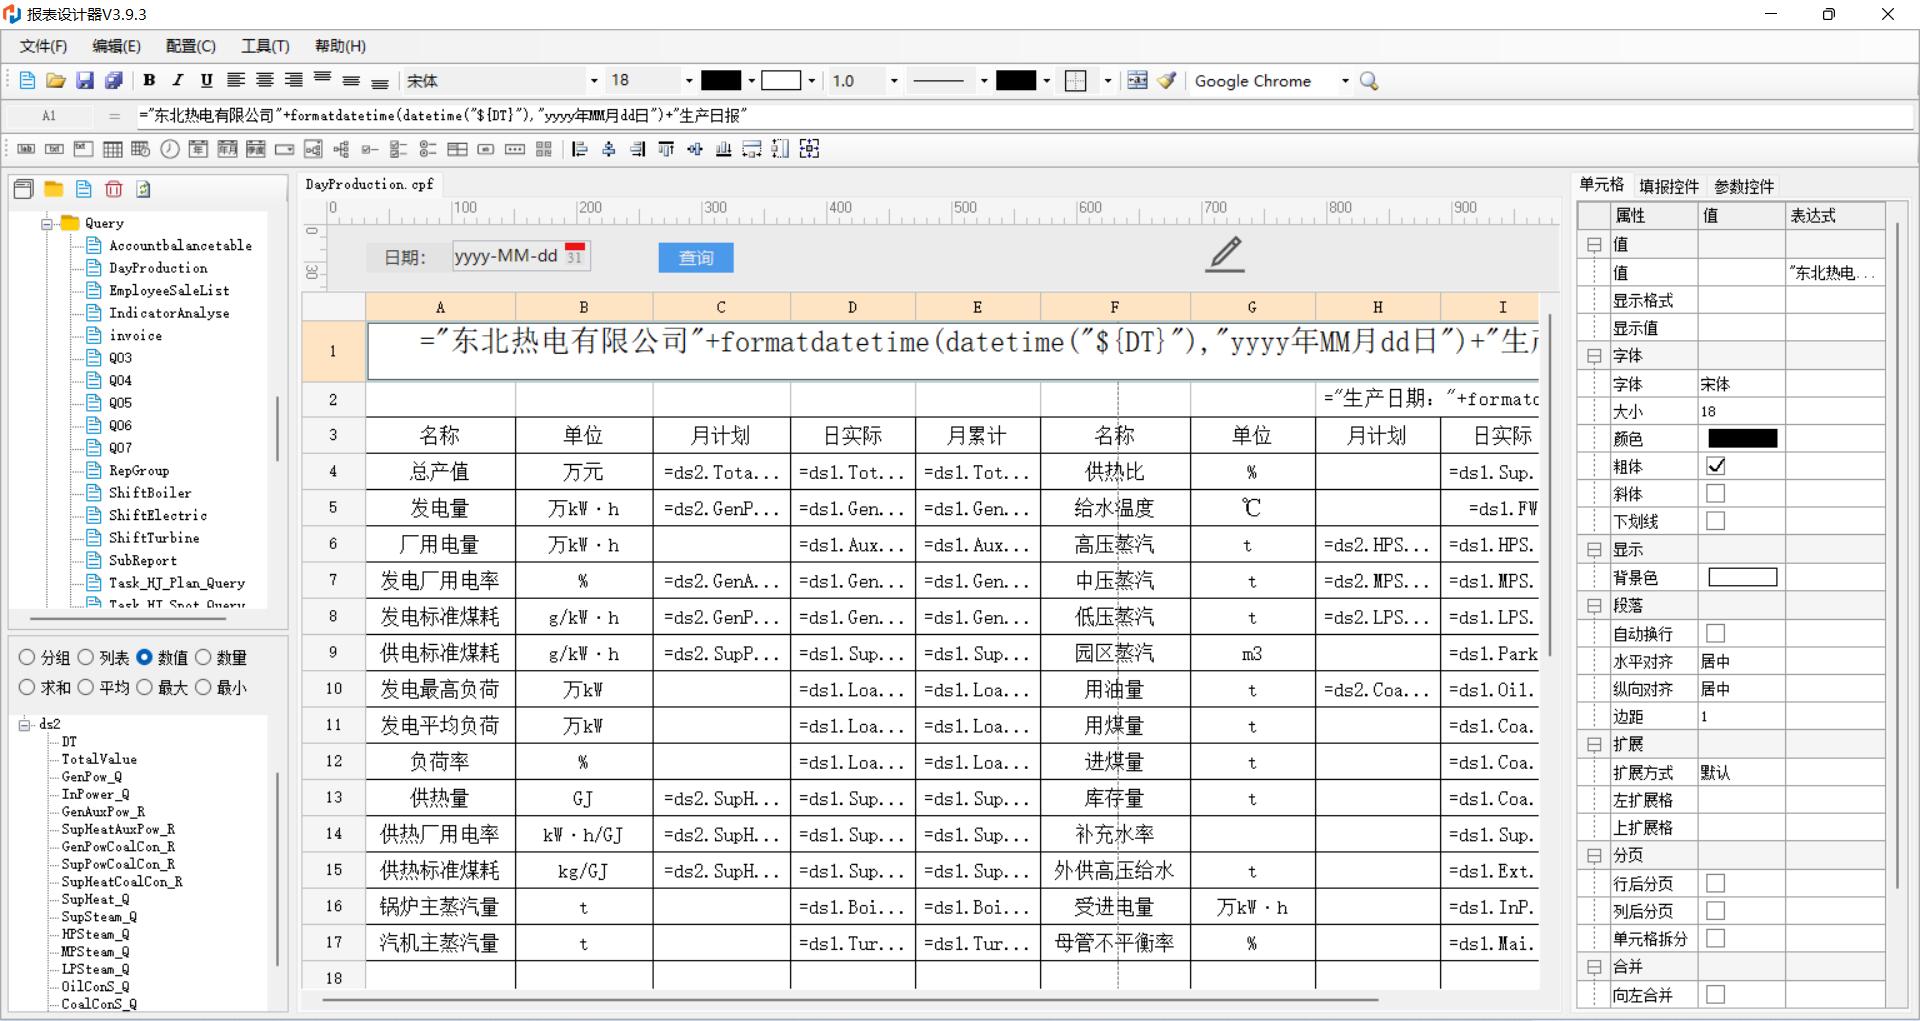Uncheck the 粗体 checkbox in properties
The width and height of the screenshot is (1920, 1021).
coord(1715,466)
